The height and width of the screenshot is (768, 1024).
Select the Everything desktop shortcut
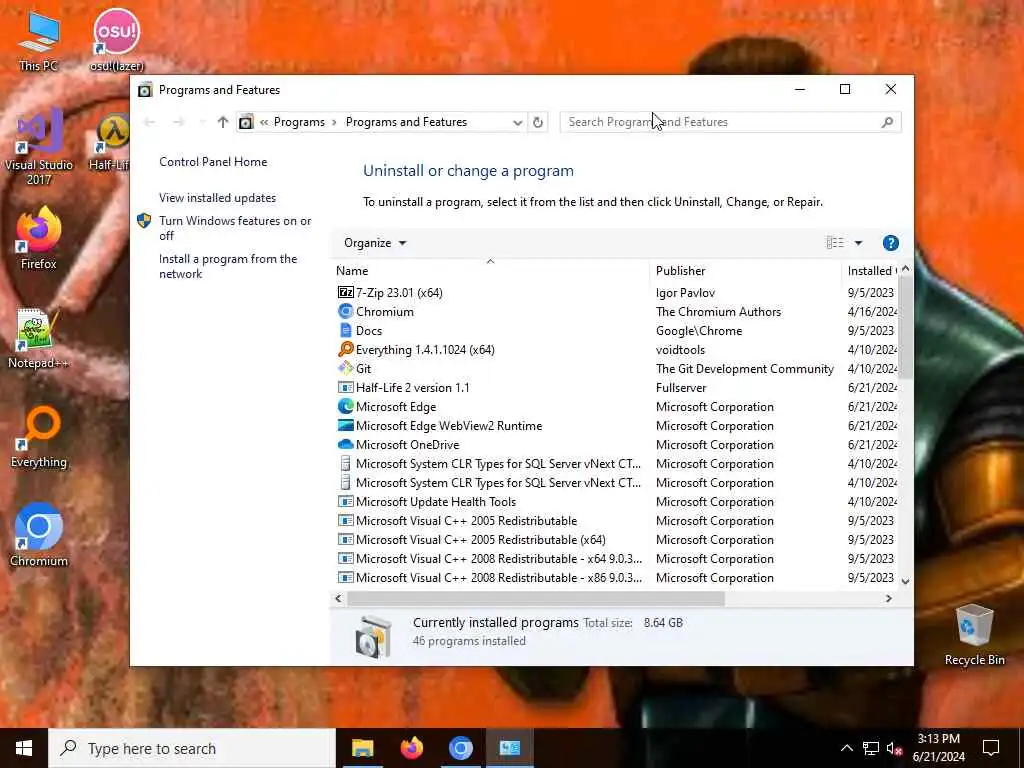tap(39, 438)
